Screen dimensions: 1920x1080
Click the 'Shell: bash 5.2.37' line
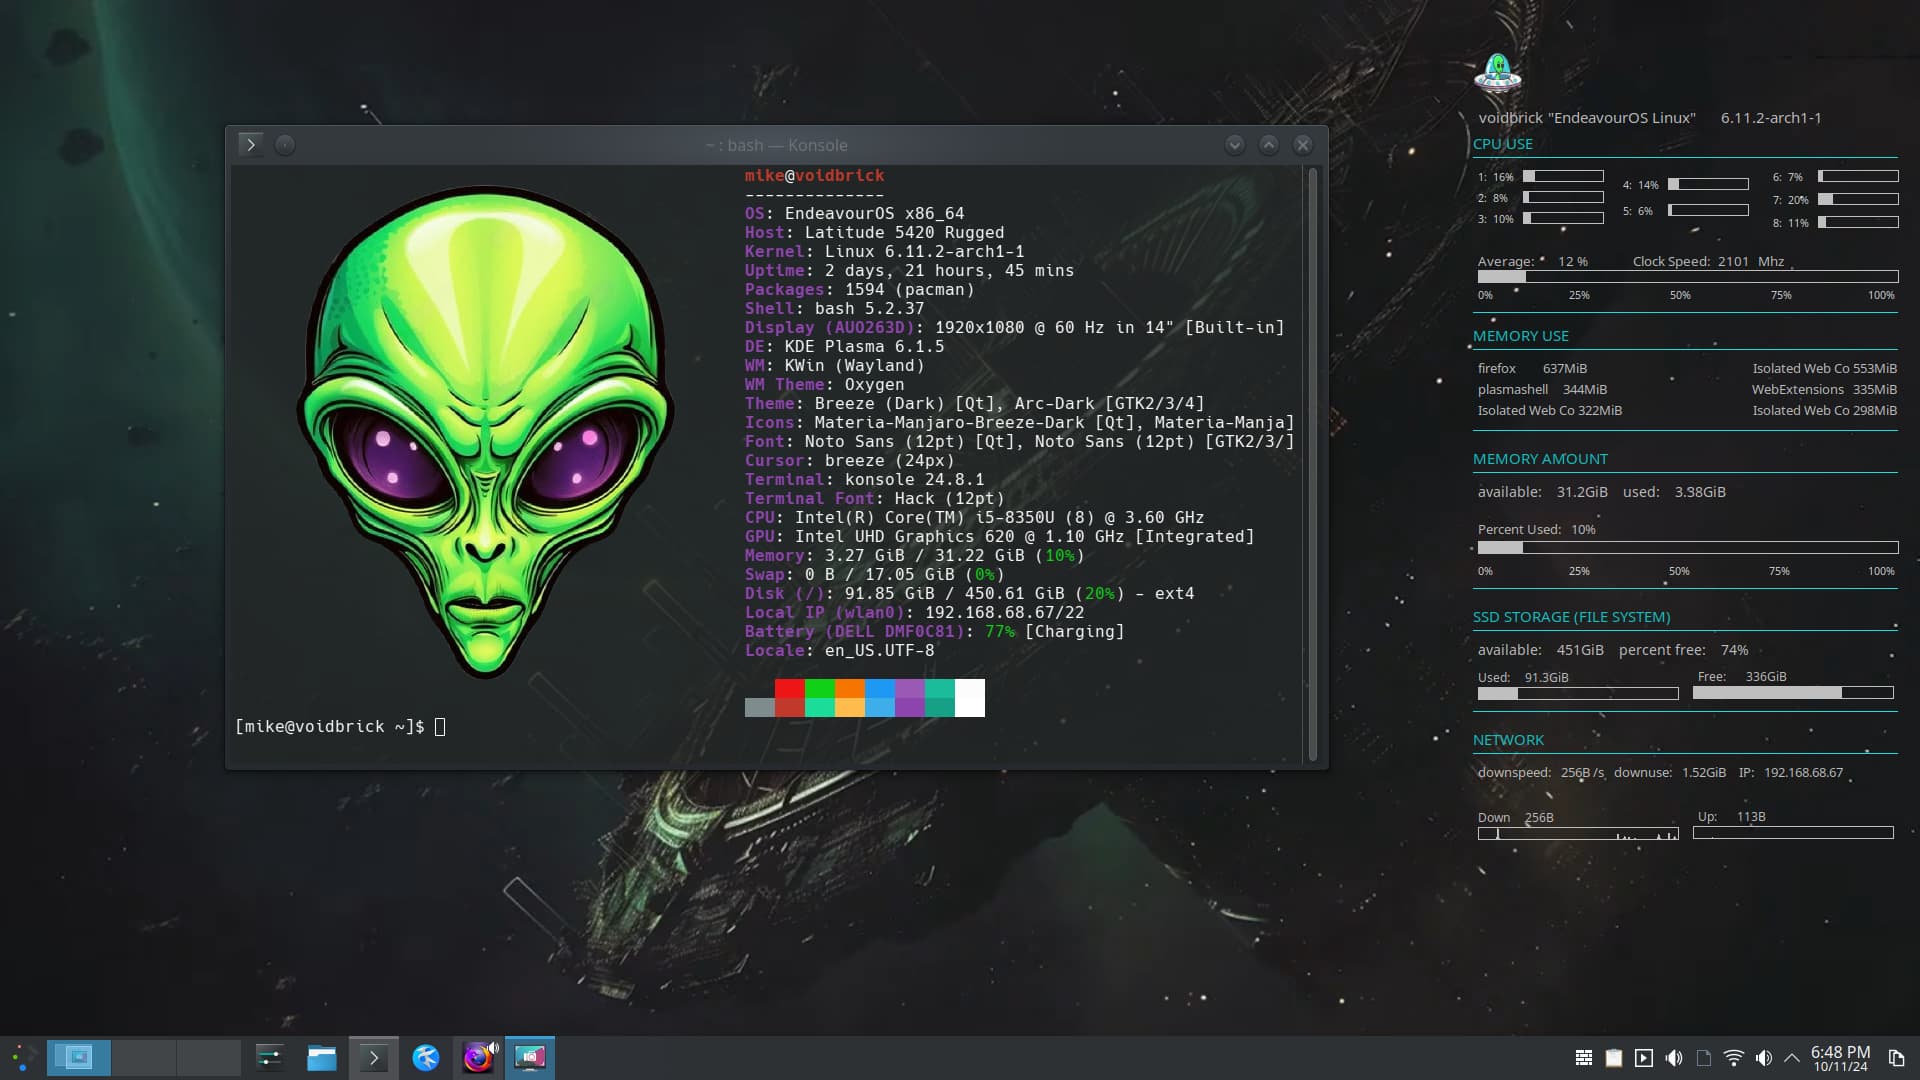pyautogui.click(x=834, y=309)
